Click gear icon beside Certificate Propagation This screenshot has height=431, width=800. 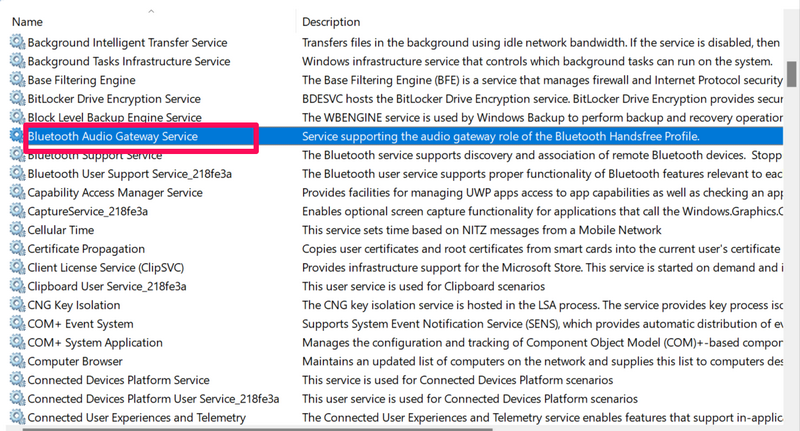tap(17, 249)
